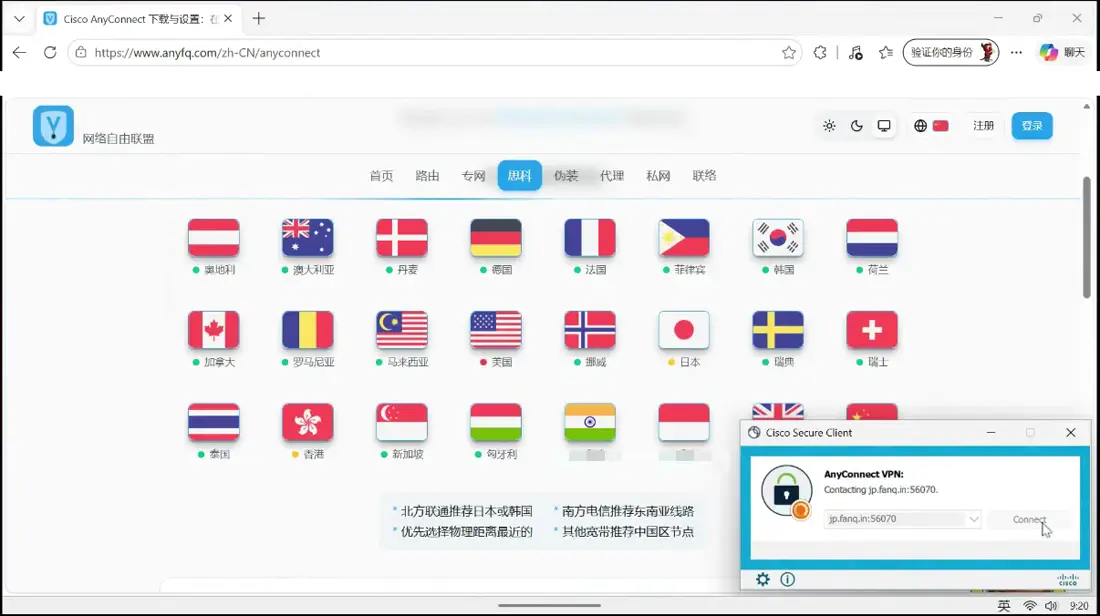Choose the Malaysia (马来西亚) flag
The width and height of the screenshot is (1100, 616).
point(401,330)
